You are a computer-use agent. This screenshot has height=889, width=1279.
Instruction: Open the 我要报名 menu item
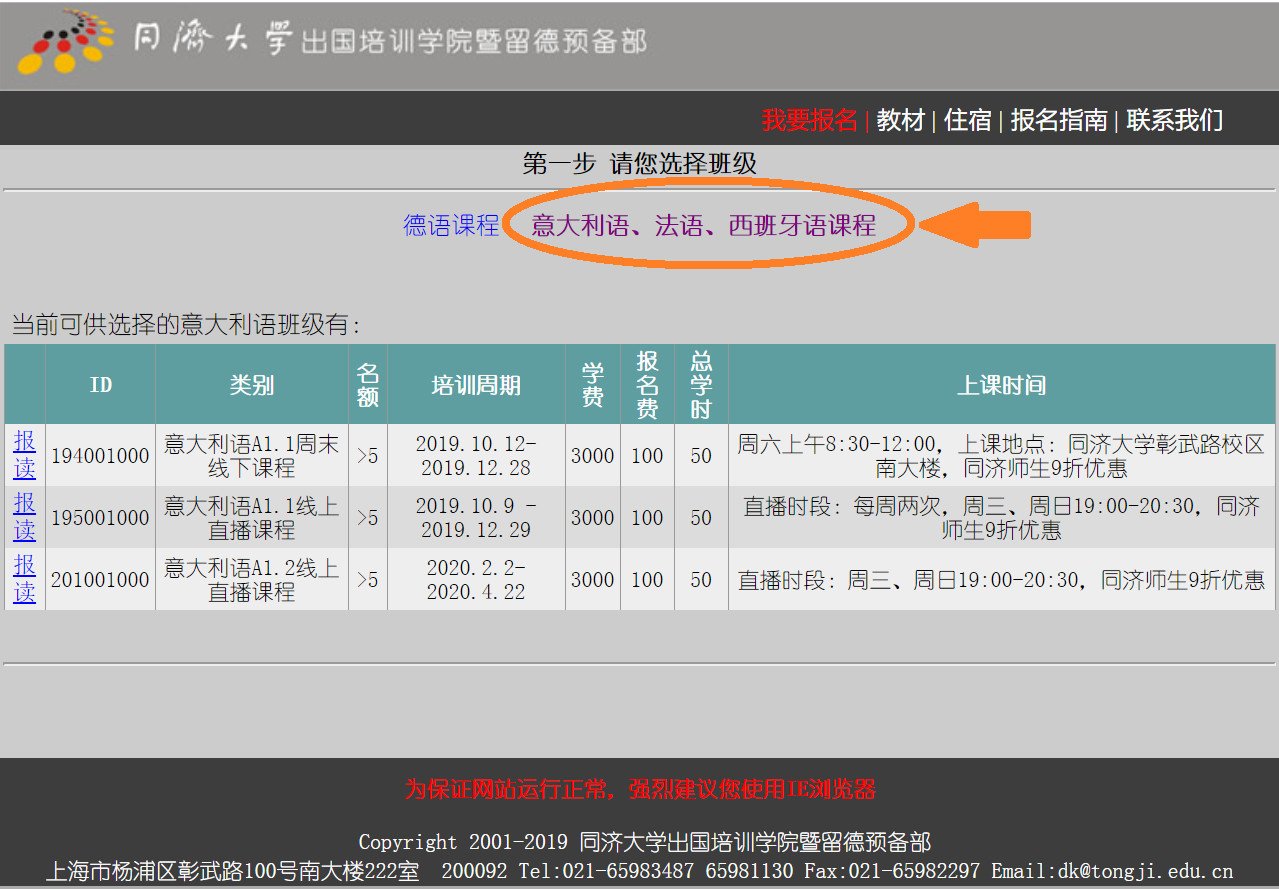coord(809,120)
